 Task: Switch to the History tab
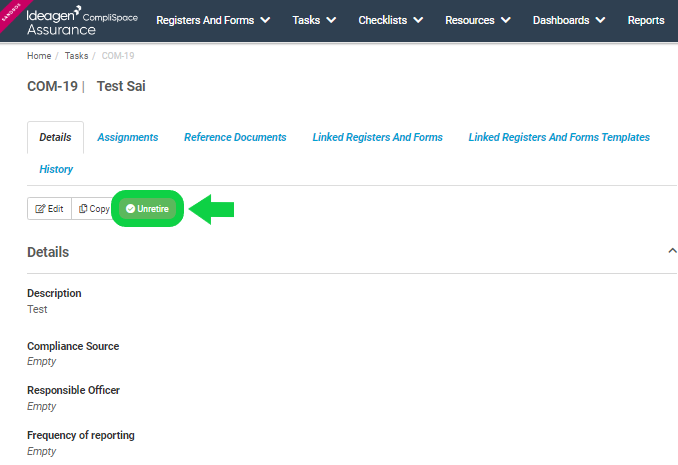click(56, 169)
